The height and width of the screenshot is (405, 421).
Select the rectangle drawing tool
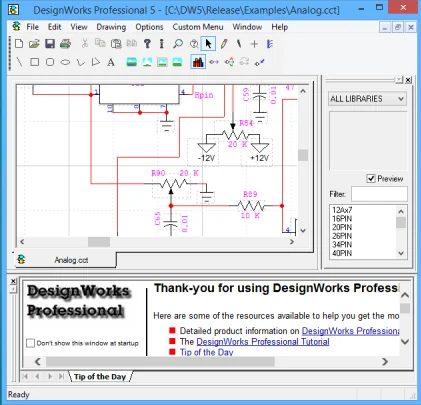[x=34, y=62]
